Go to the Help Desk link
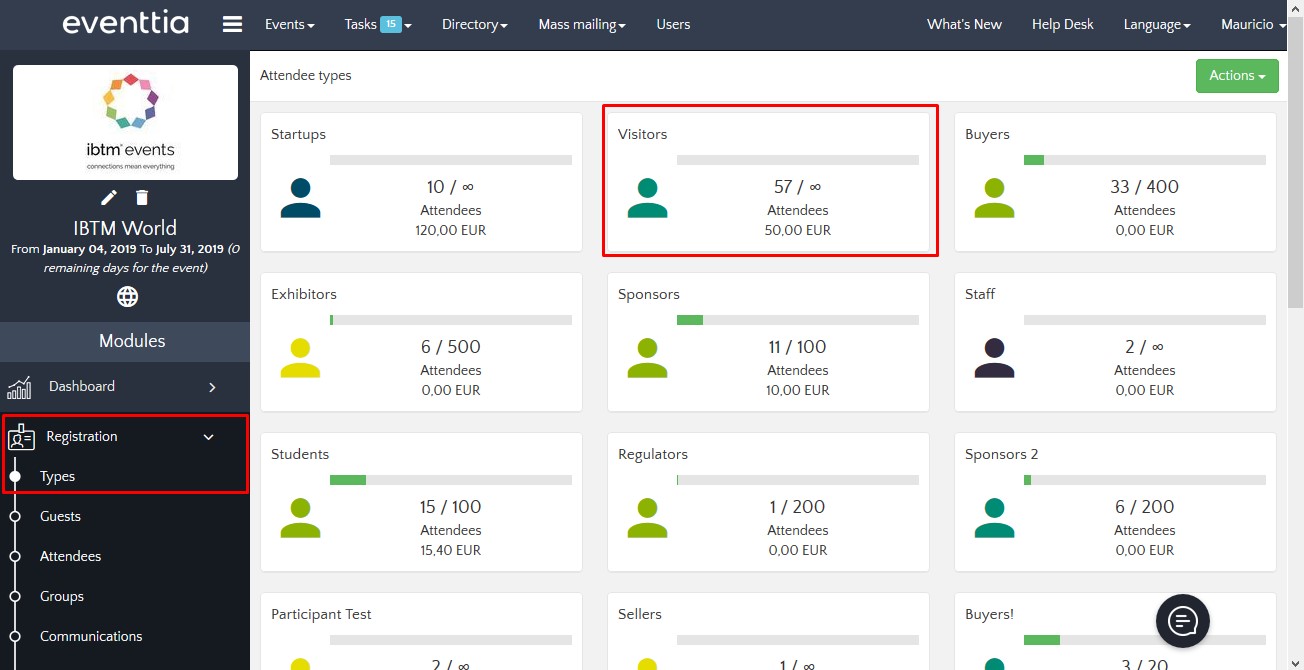Image resolution: width=1304 pixels, height=670 pixels. click(1062, 24)
